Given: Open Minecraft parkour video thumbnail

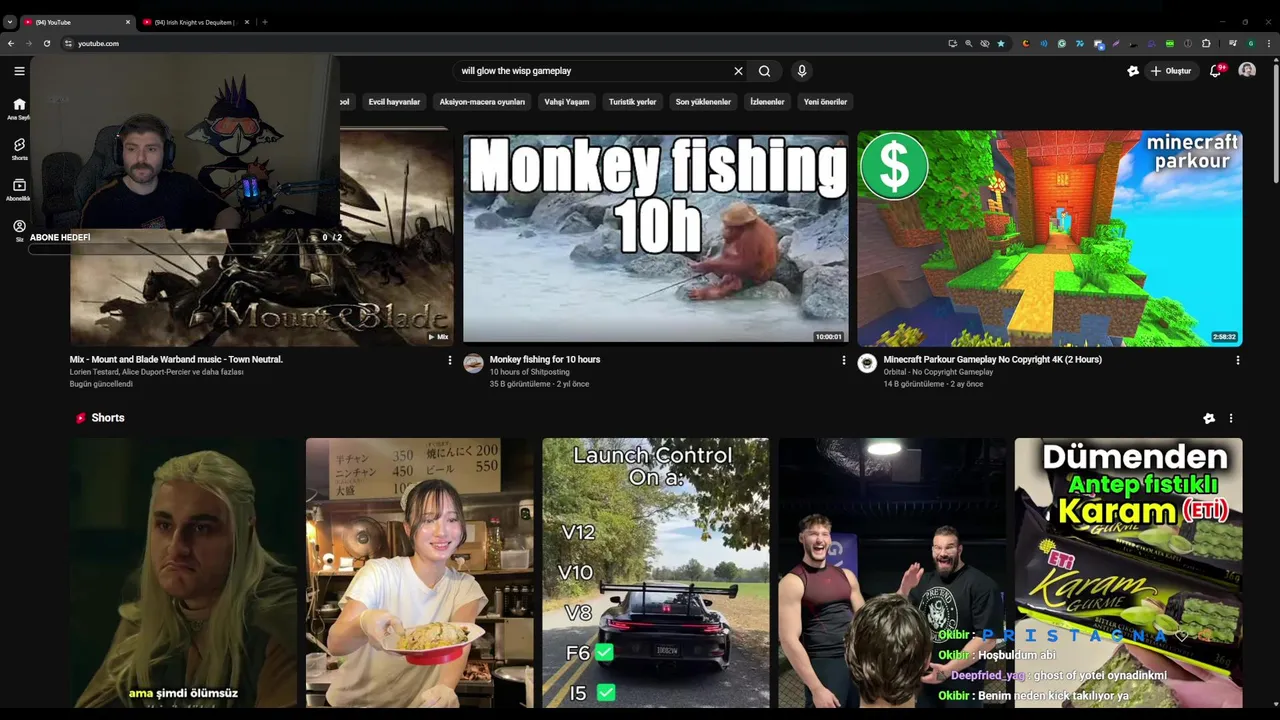Looking at the screenshot, I should [1049, 238].
